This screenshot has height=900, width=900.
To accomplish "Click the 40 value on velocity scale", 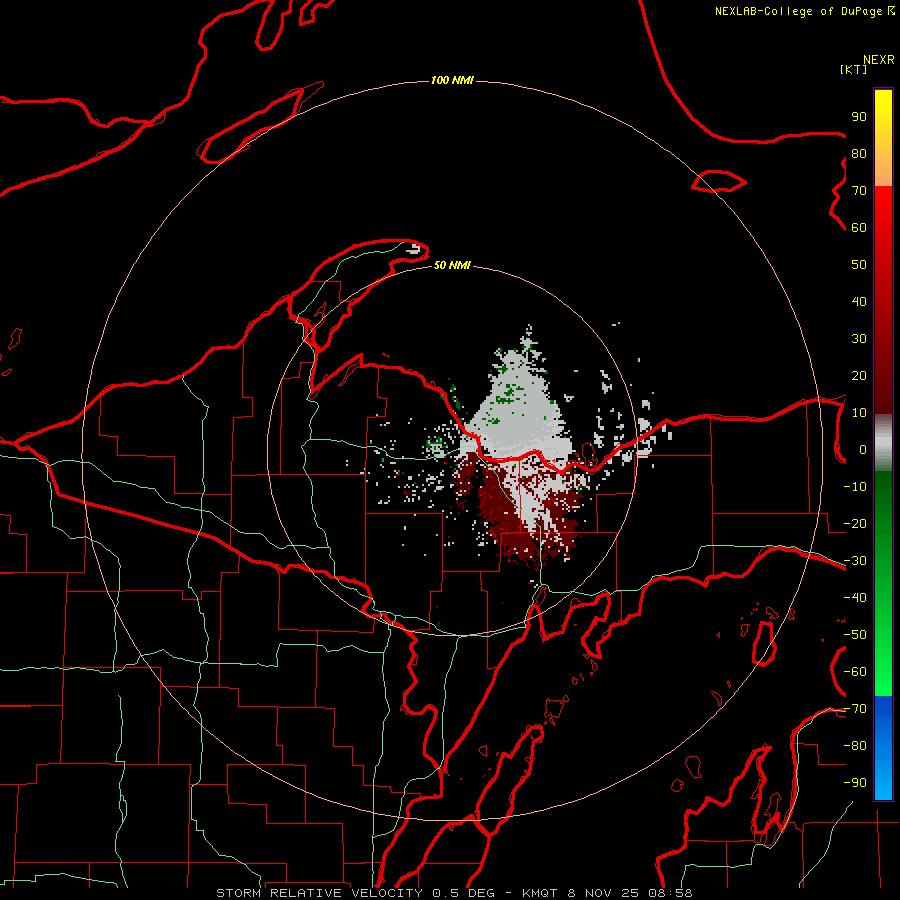I will tap(859, 302).
